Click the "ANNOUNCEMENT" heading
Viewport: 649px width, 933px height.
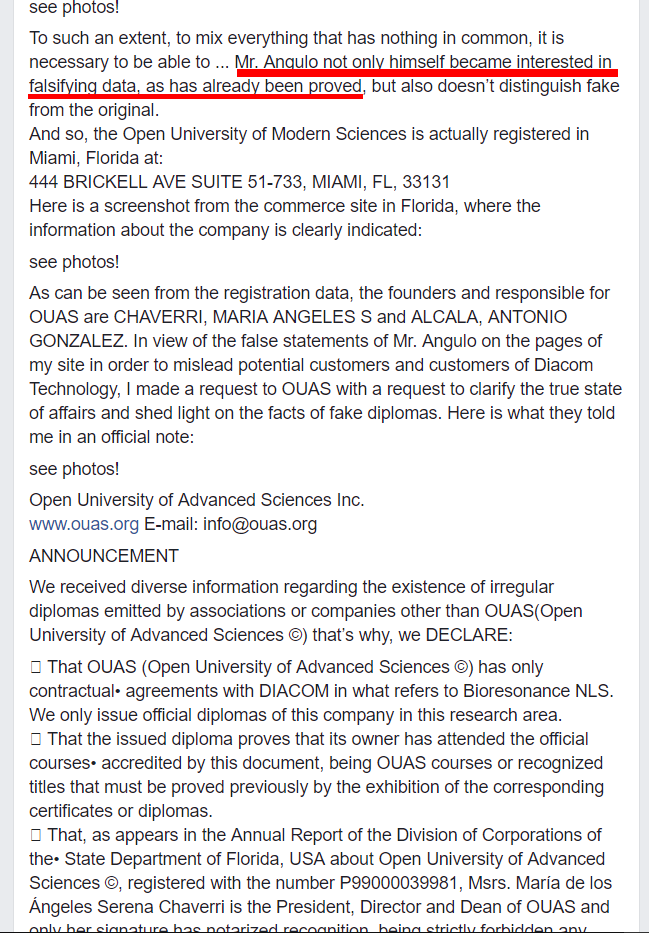[x=104, y=555]
